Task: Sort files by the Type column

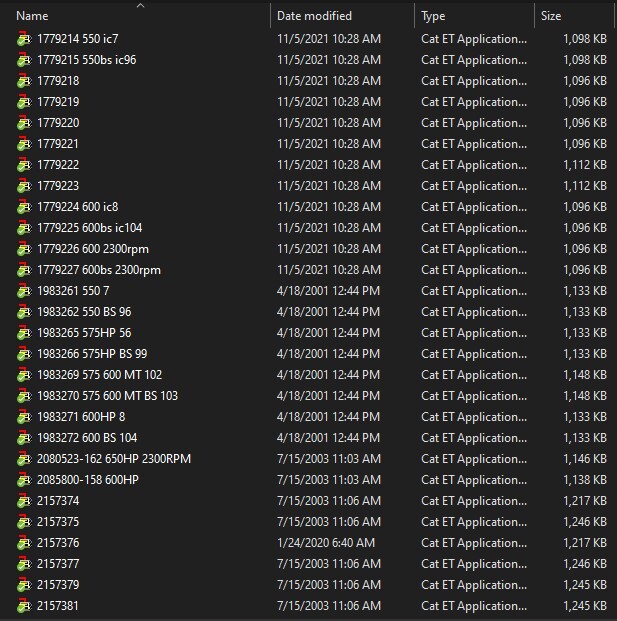Action: [433, 16]
